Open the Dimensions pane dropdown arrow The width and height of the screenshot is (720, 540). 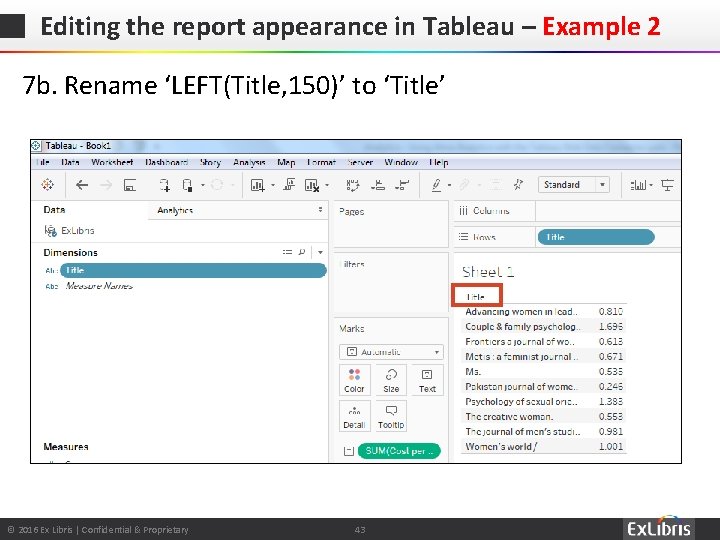(x=320, y=252)
